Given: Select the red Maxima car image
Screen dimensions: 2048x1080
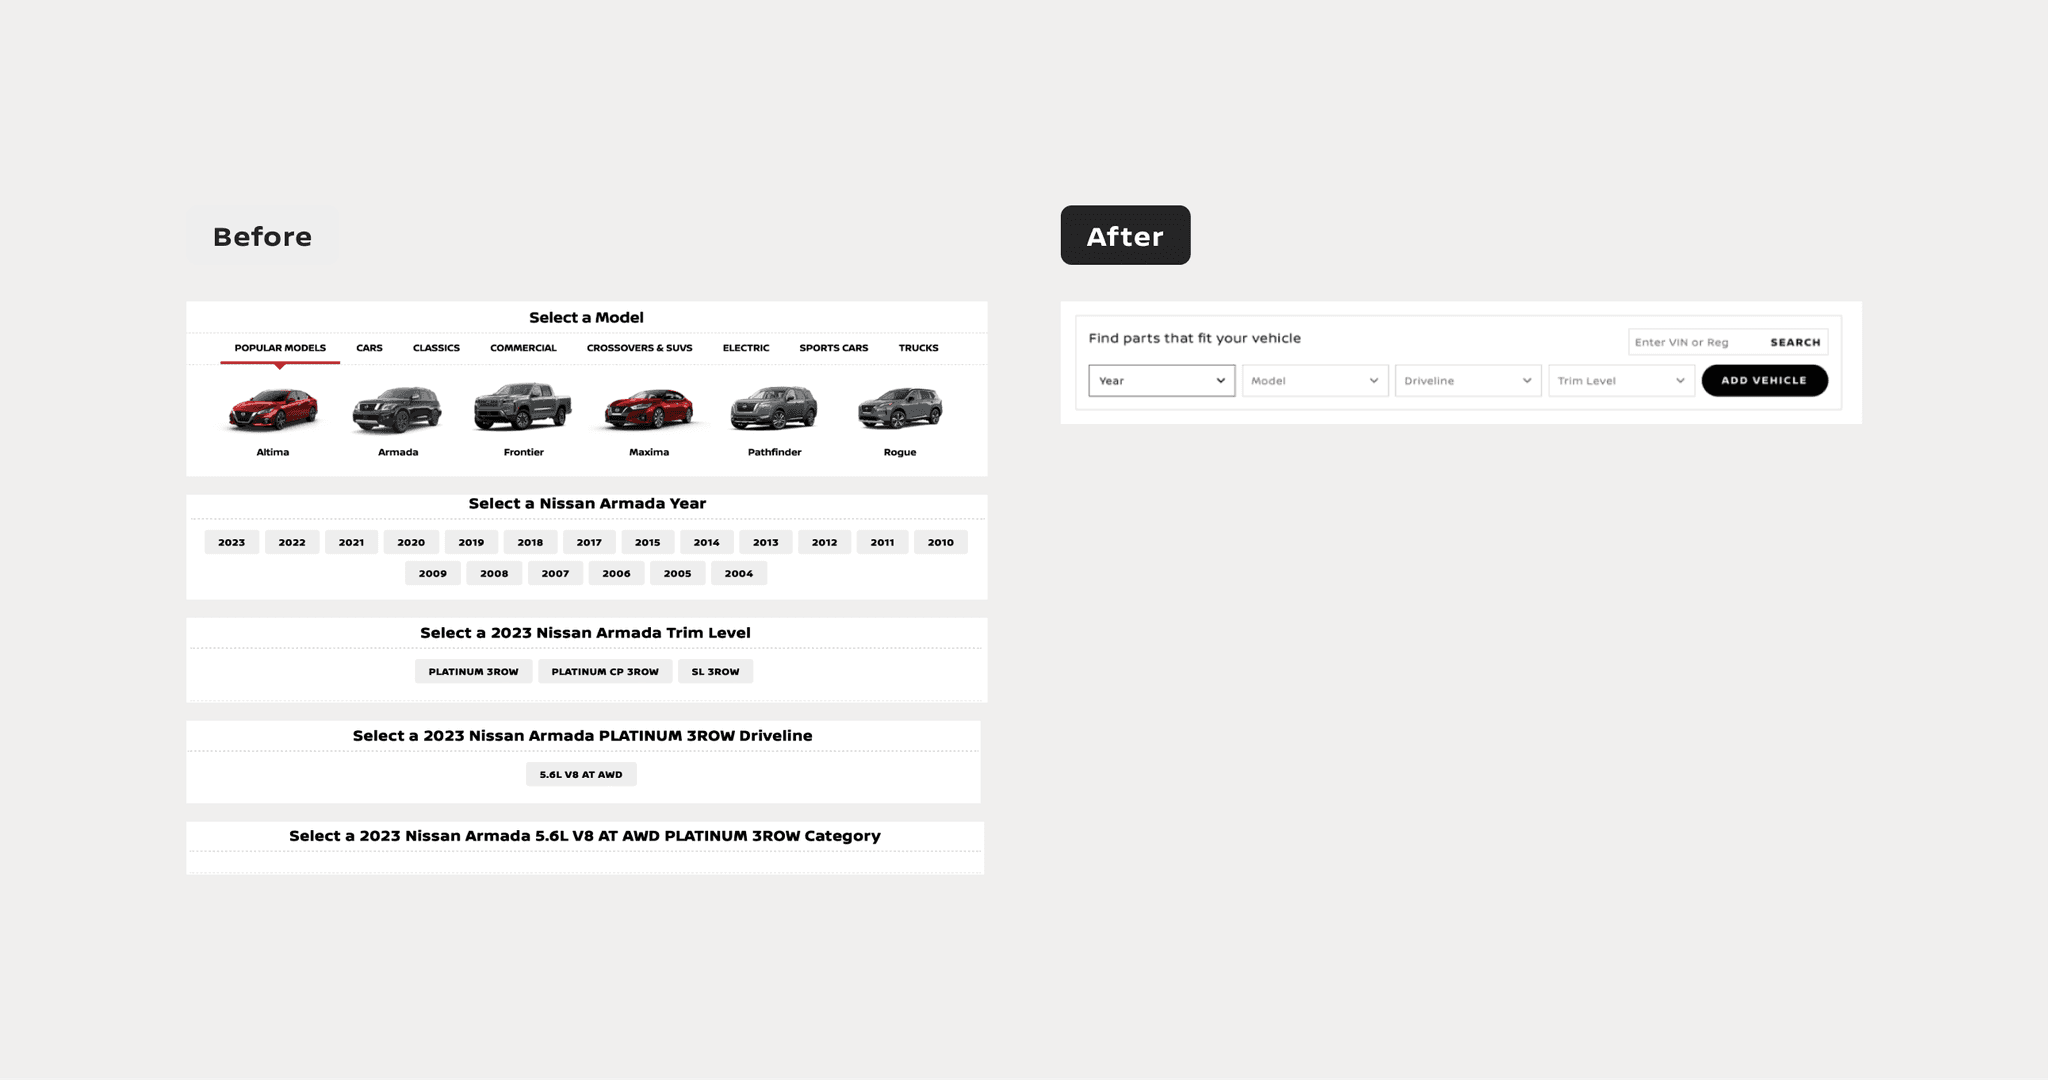Looking at the screenshot, I should click(649, 409).
